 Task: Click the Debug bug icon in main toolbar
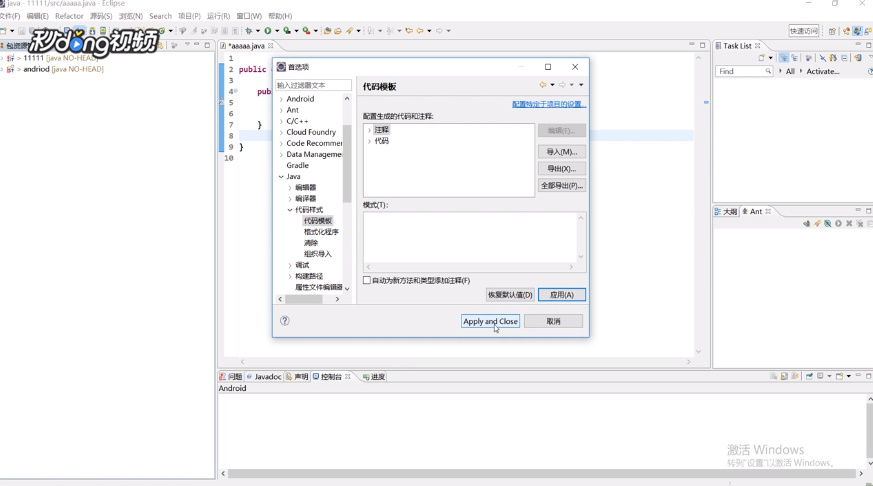(x=248, y=31)
